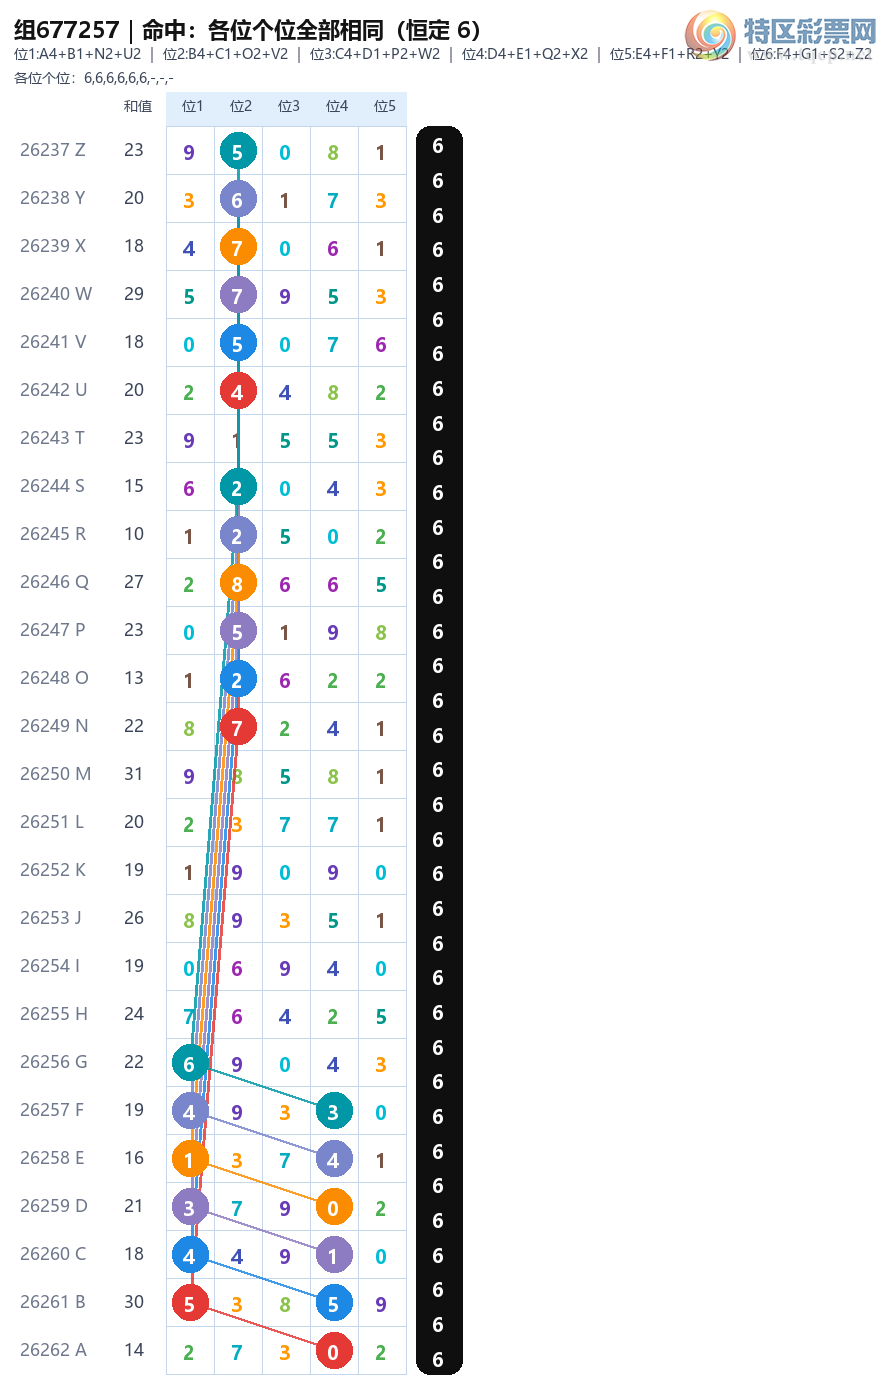This screenshot has width=886, height=1398.
Task: Click the 特区彩票网 swirl logo
Action: pos(710,36)
